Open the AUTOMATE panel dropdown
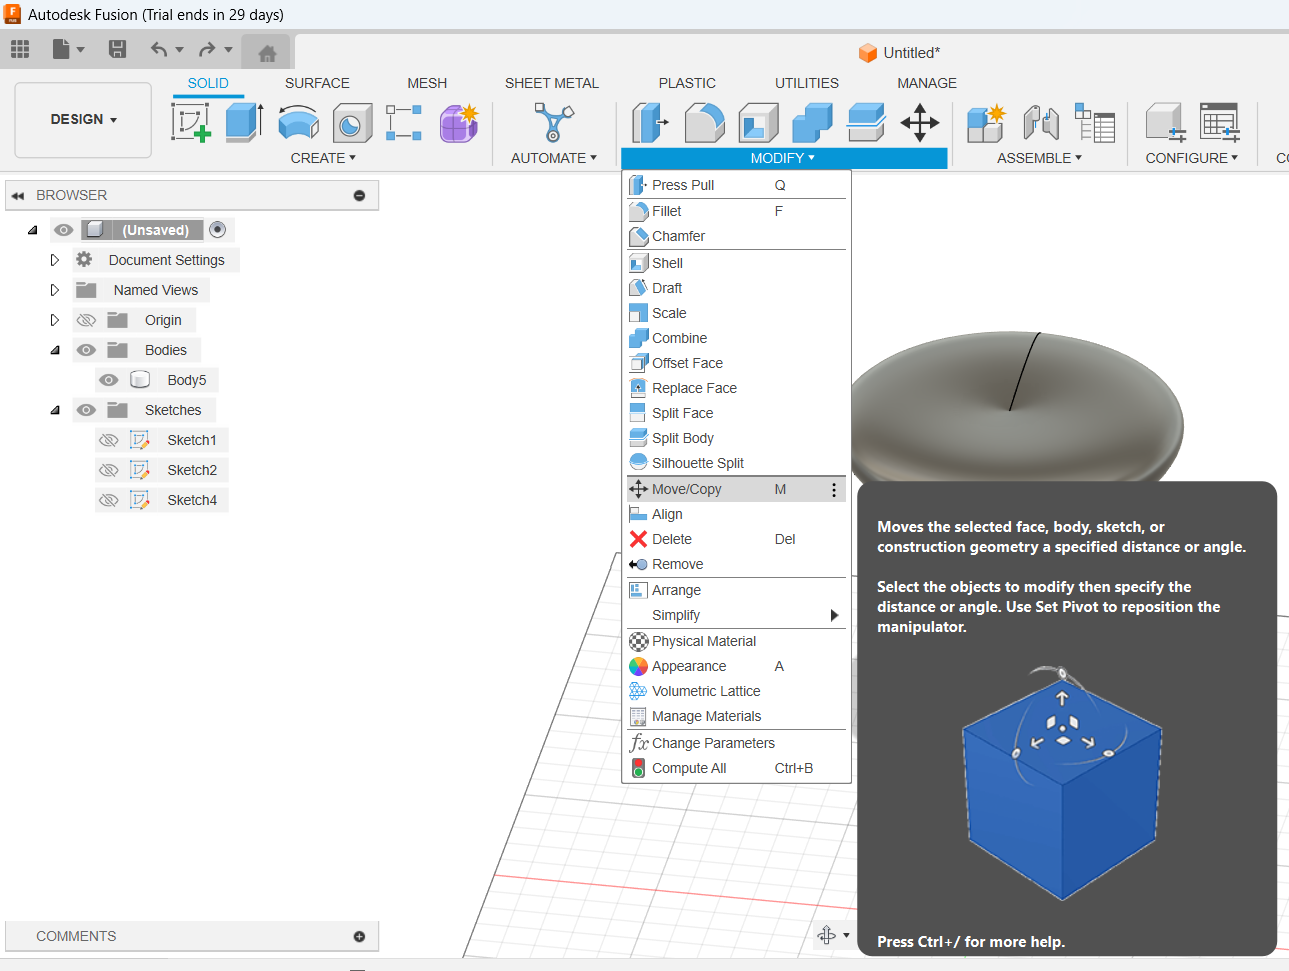The height and width of the screenshot is (971, 1289). click(x=554, y=158)
